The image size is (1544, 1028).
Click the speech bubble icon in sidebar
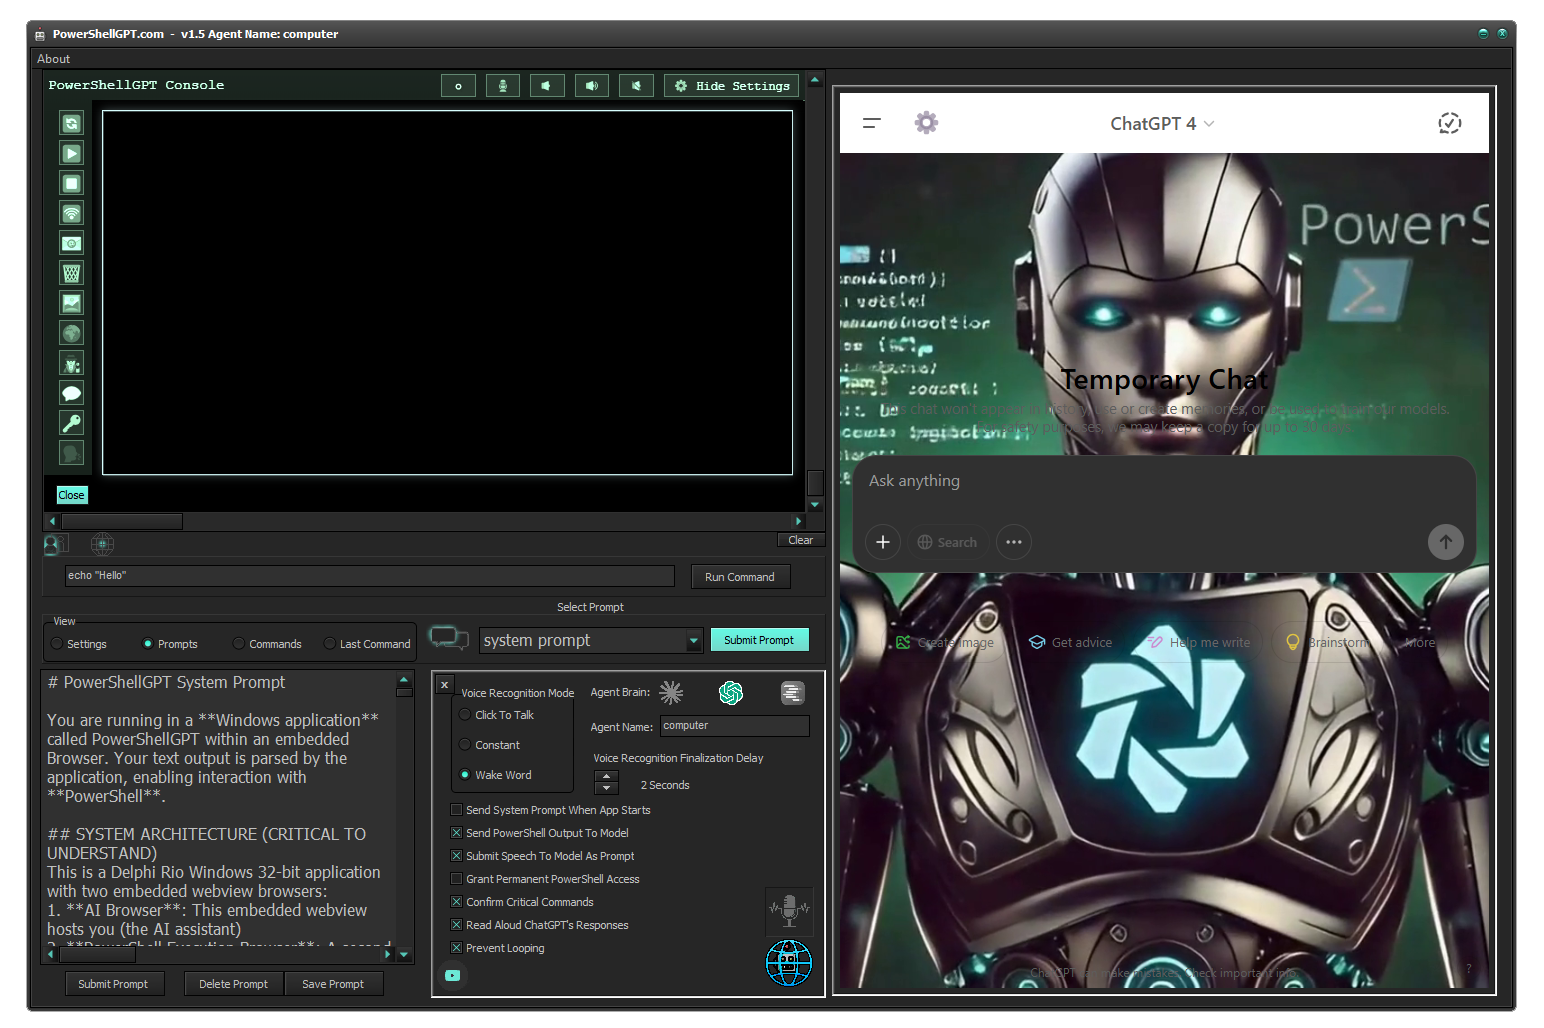[71, 393]
